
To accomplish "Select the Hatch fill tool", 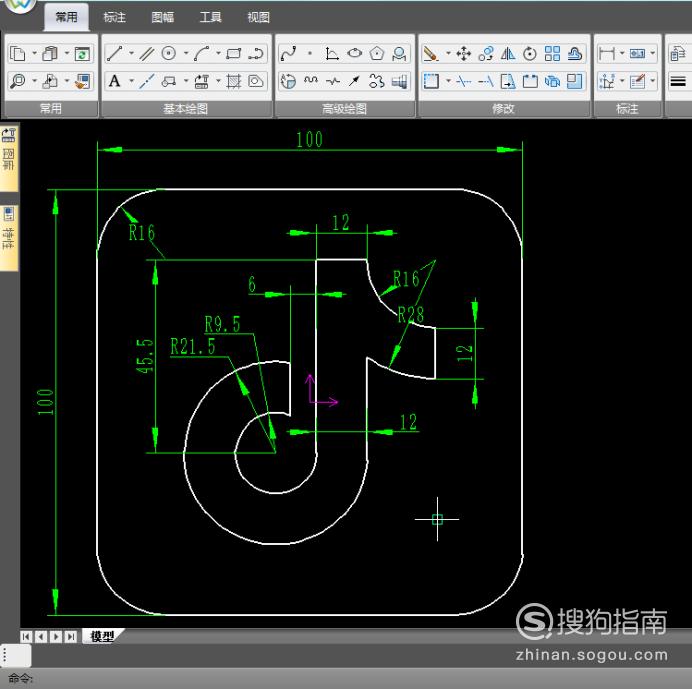I will coord(233,81).
